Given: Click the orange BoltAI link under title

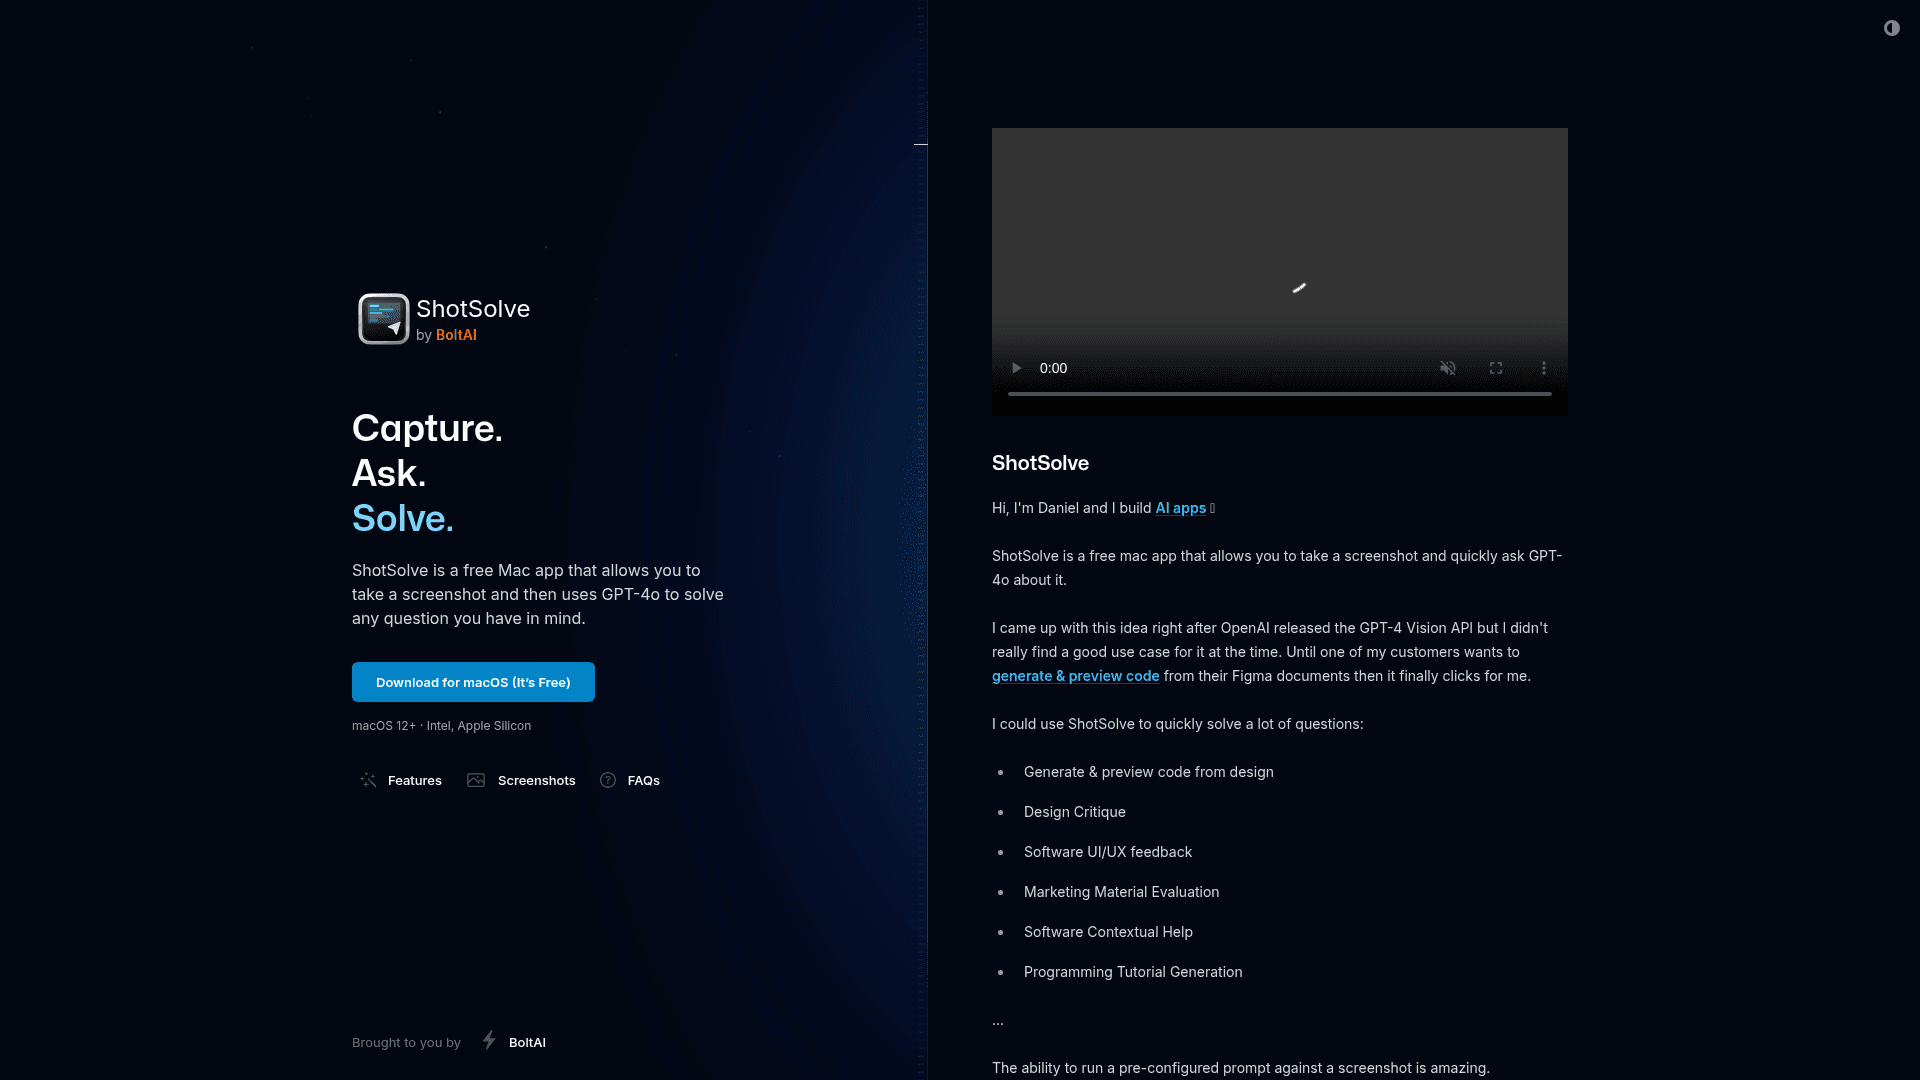Looking at the screenshot, I should click(456, 335).
